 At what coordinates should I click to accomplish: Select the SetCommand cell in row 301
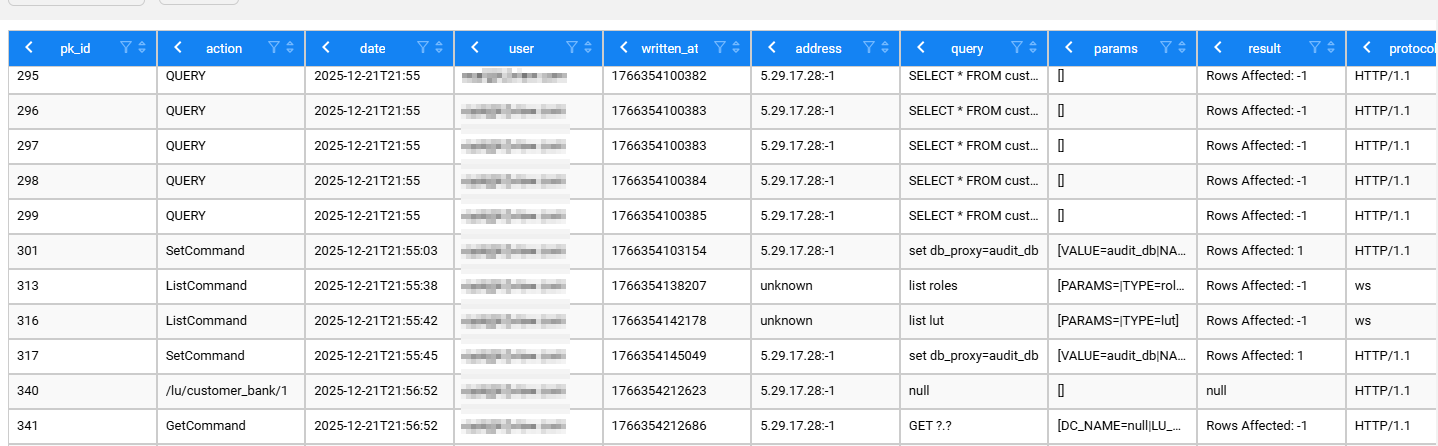(x=205, y=251)
